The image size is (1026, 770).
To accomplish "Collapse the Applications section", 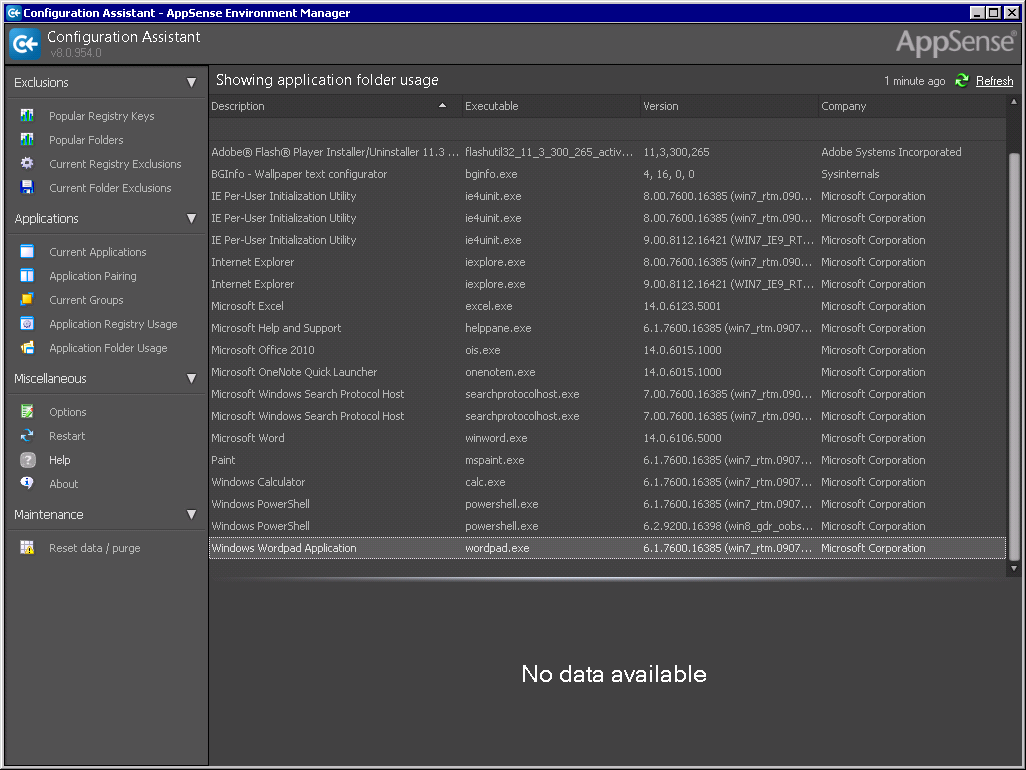I will click(191, 219).
